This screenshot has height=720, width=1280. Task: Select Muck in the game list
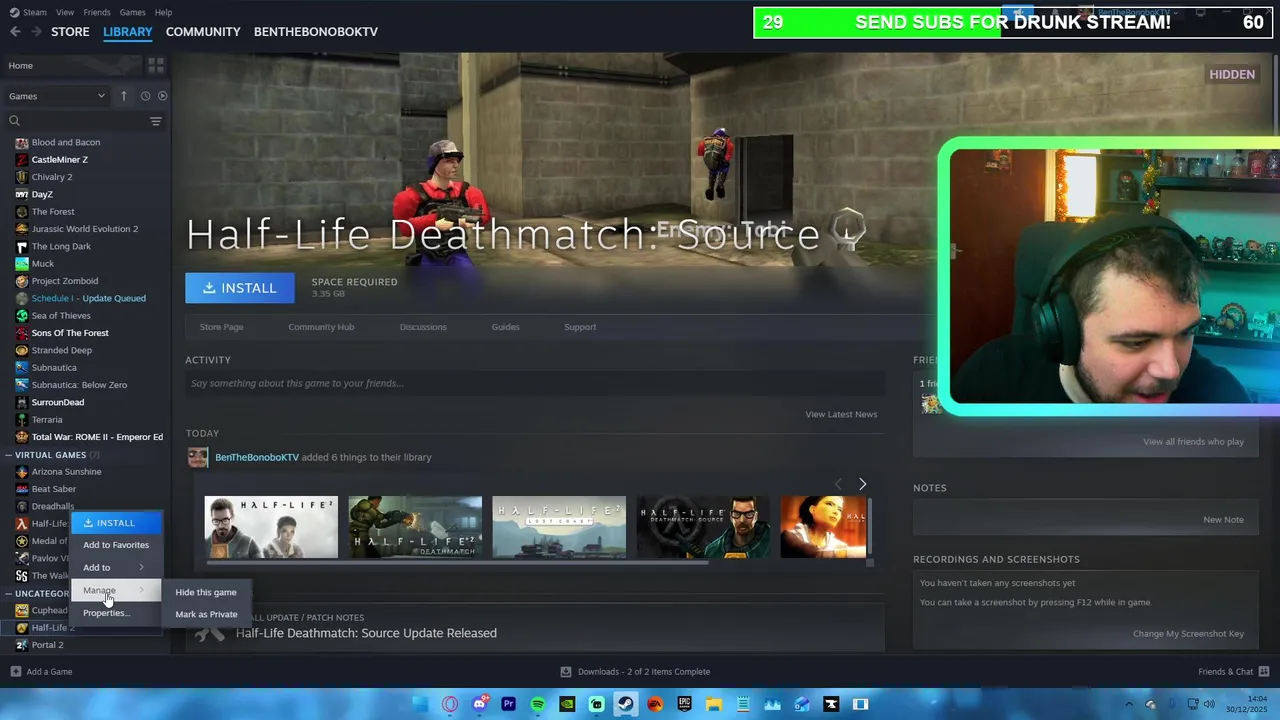[43, 263]
